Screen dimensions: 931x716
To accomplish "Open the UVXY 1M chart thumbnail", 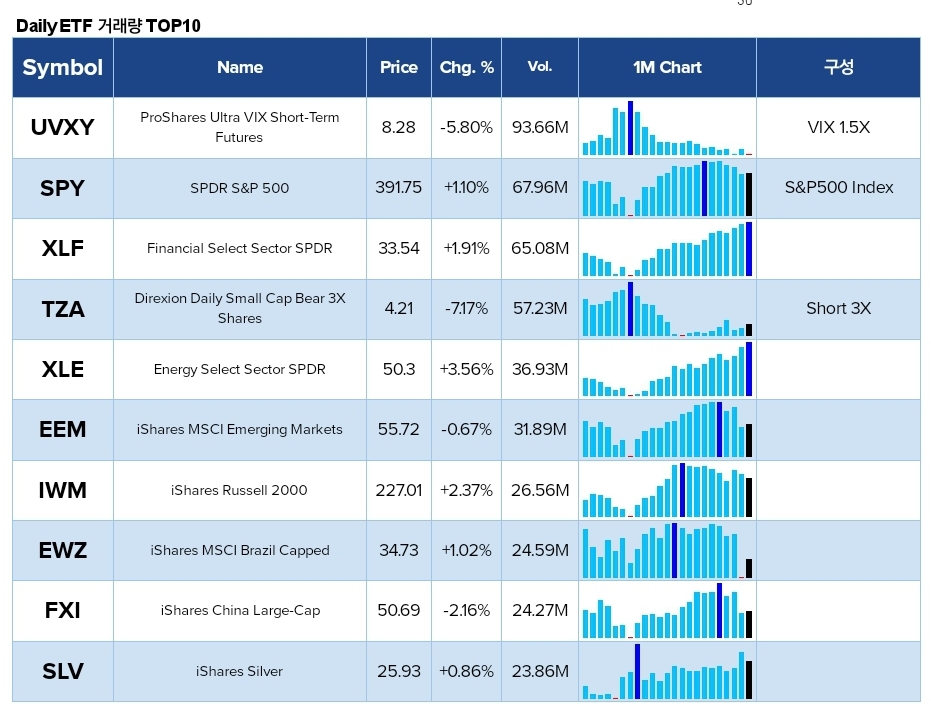I will [667, 128].
